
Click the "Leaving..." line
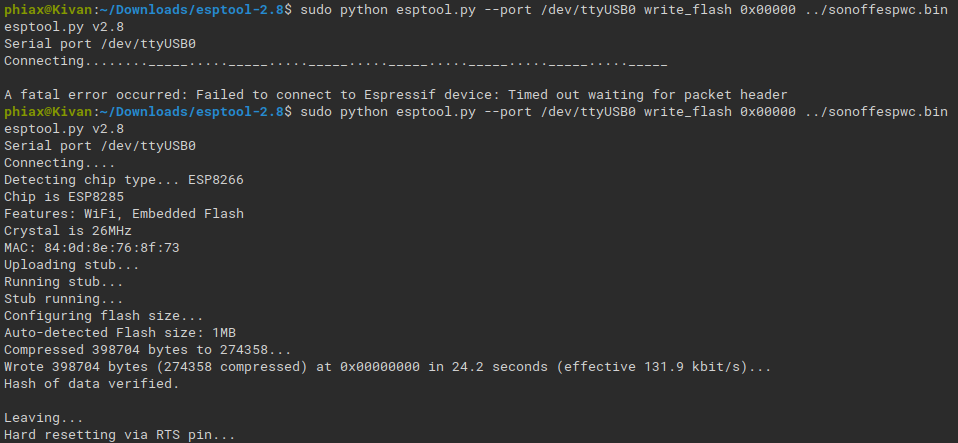pos(44,417)
